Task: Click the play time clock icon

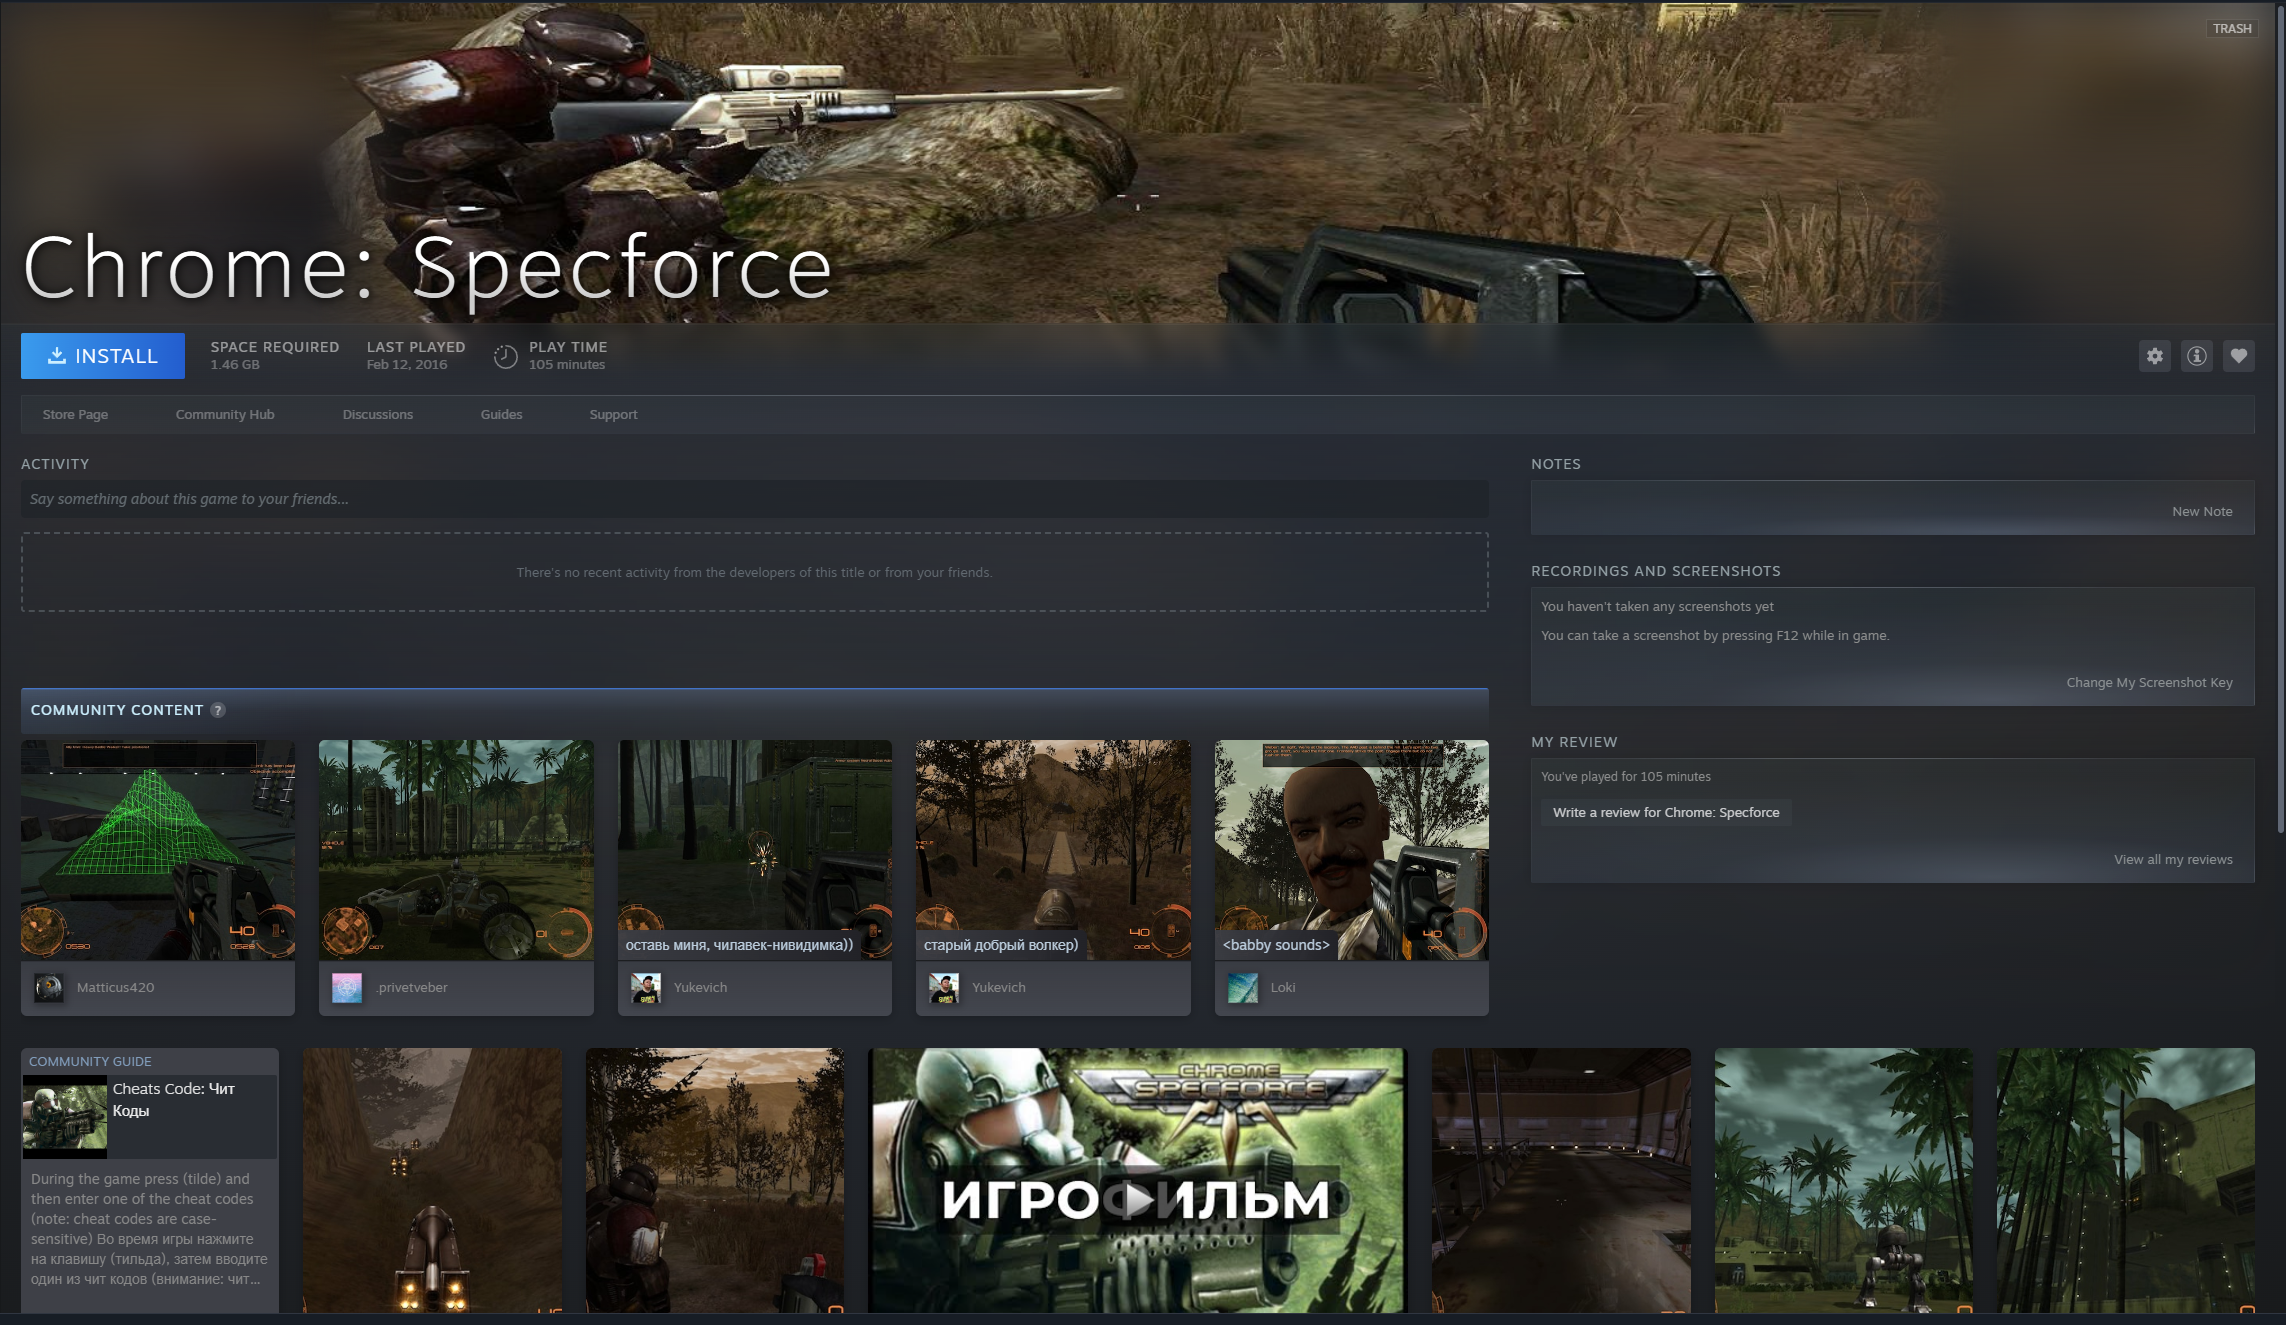Action: (505, 356)
